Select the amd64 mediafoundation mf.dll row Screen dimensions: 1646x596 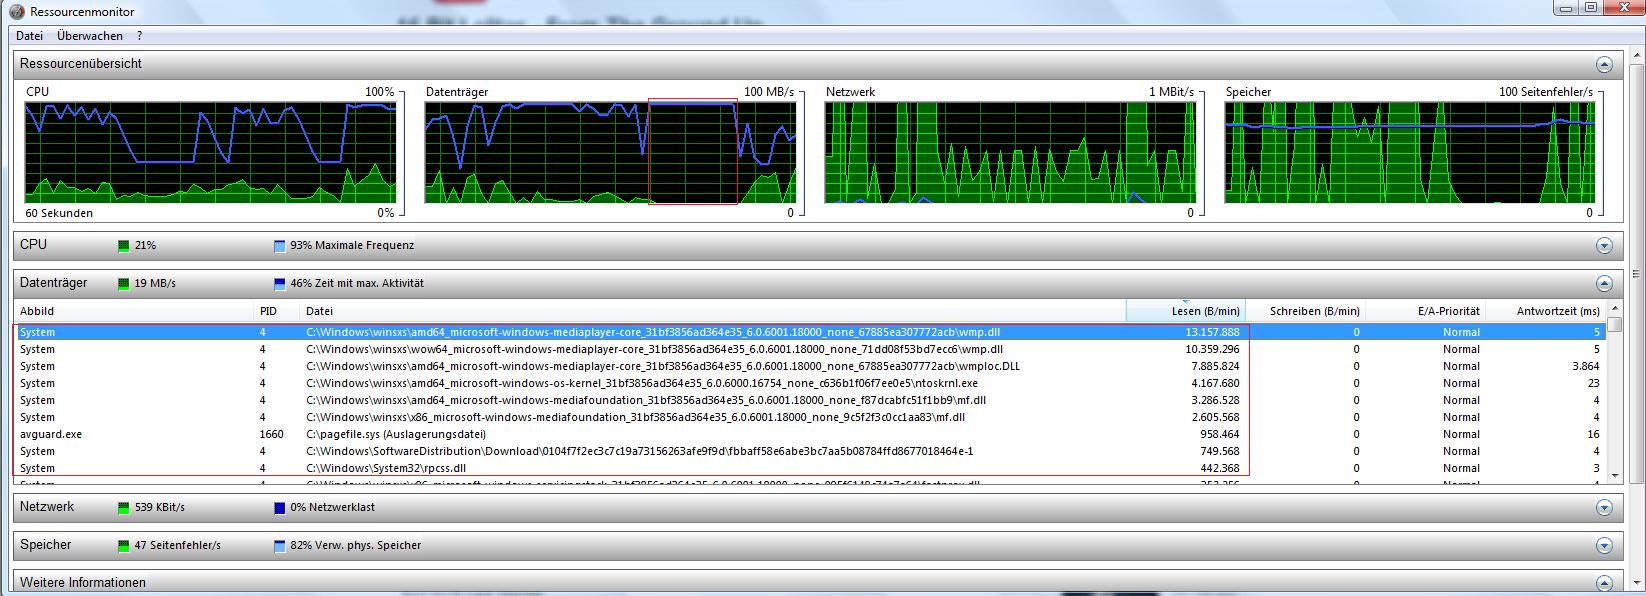click(810, 400)
